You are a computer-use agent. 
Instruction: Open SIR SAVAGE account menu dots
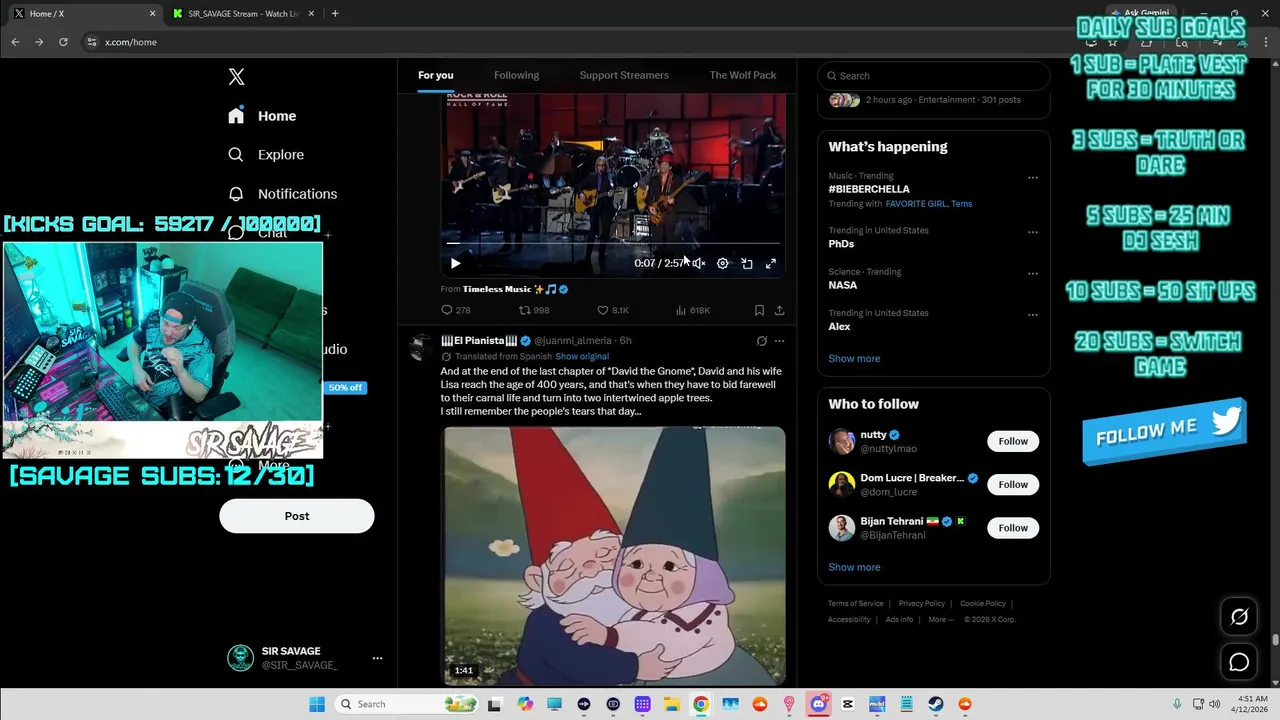point(377,658)
